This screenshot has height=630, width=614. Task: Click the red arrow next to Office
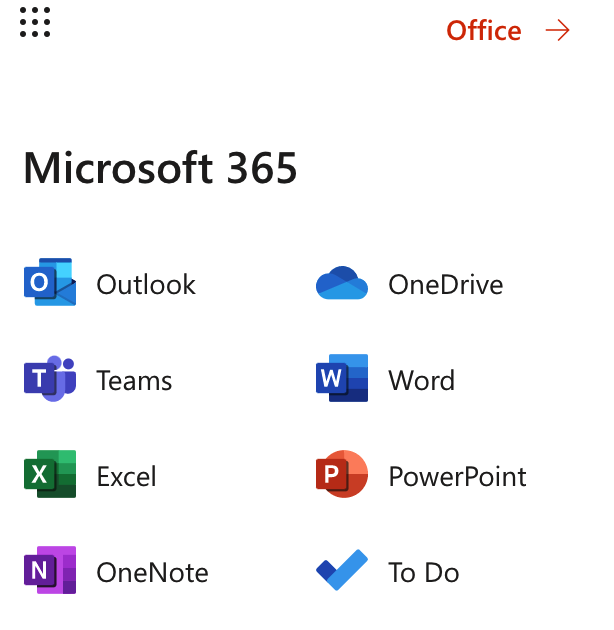coord(558,31)
